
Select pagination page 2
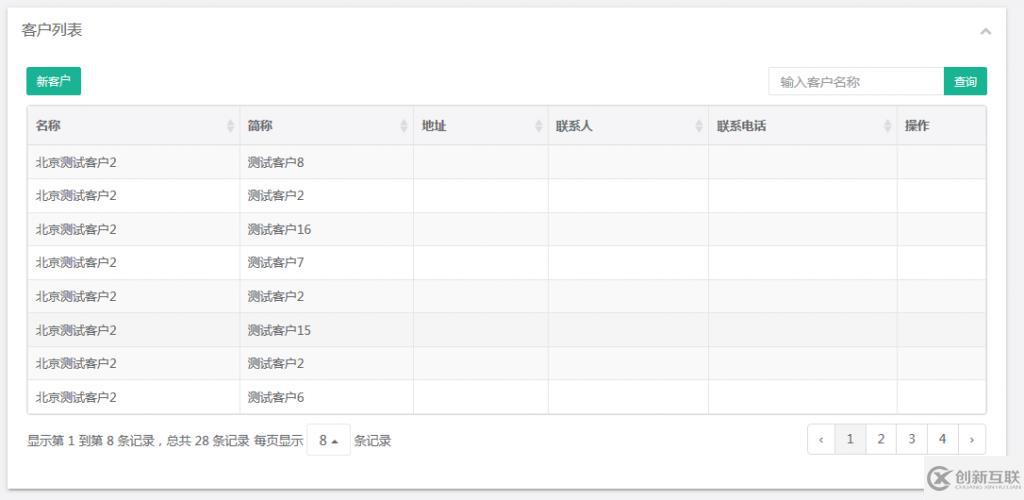click(881, 439)
